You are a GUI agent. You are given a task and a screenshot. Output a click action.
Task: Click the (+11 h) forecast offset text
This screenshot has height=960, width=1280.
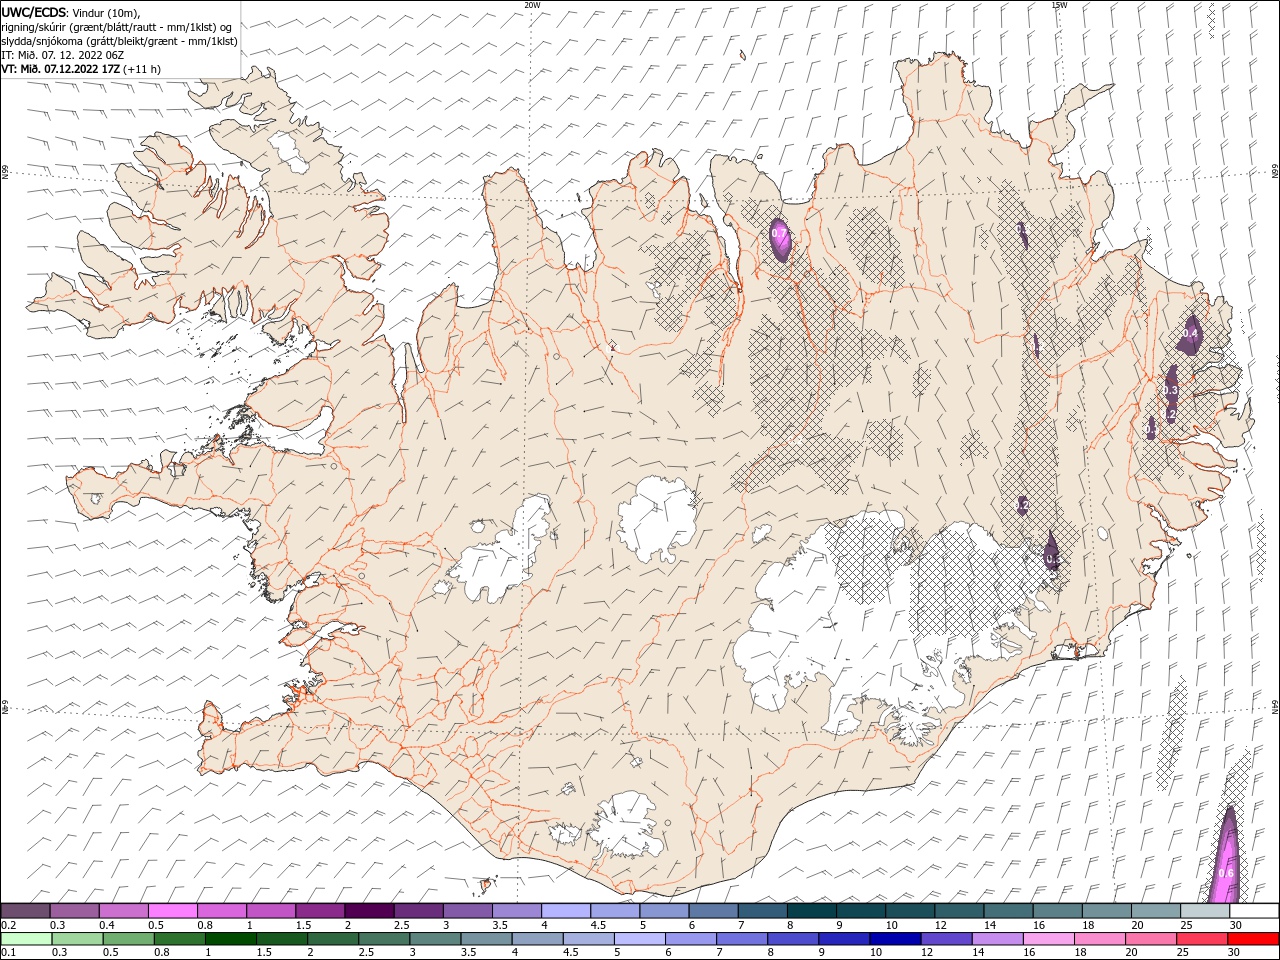pos(142,69)
